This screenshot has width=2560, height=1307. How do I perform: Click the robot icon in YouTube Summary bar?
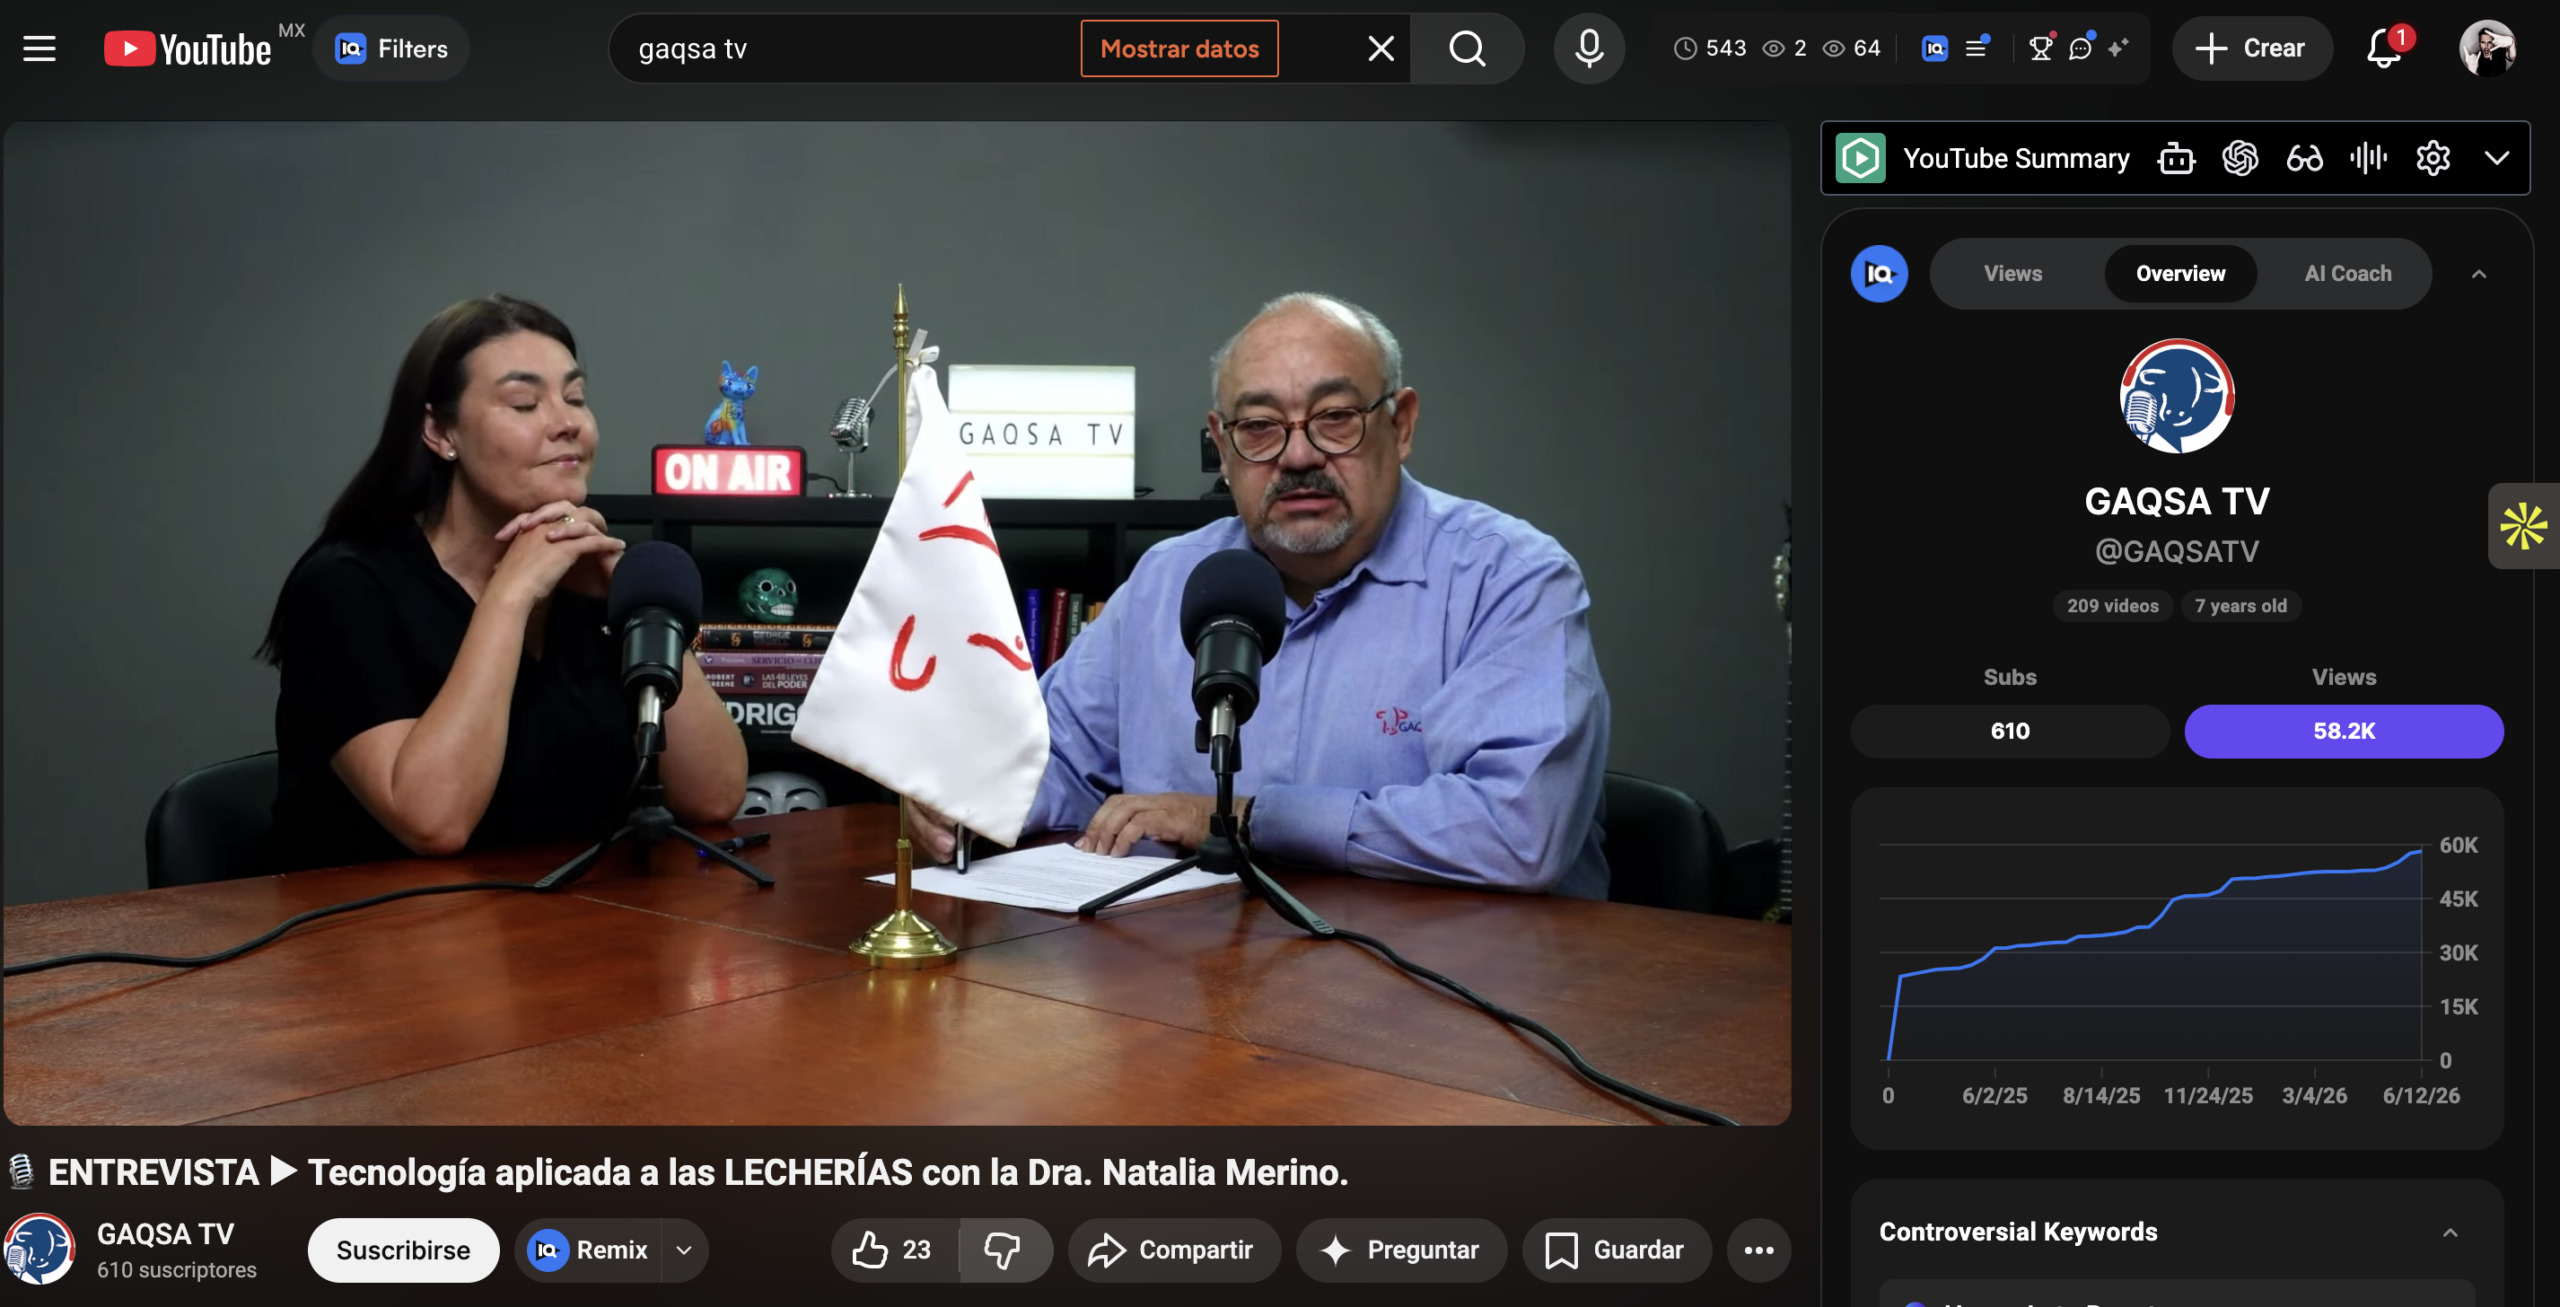tap(2176, 158)
